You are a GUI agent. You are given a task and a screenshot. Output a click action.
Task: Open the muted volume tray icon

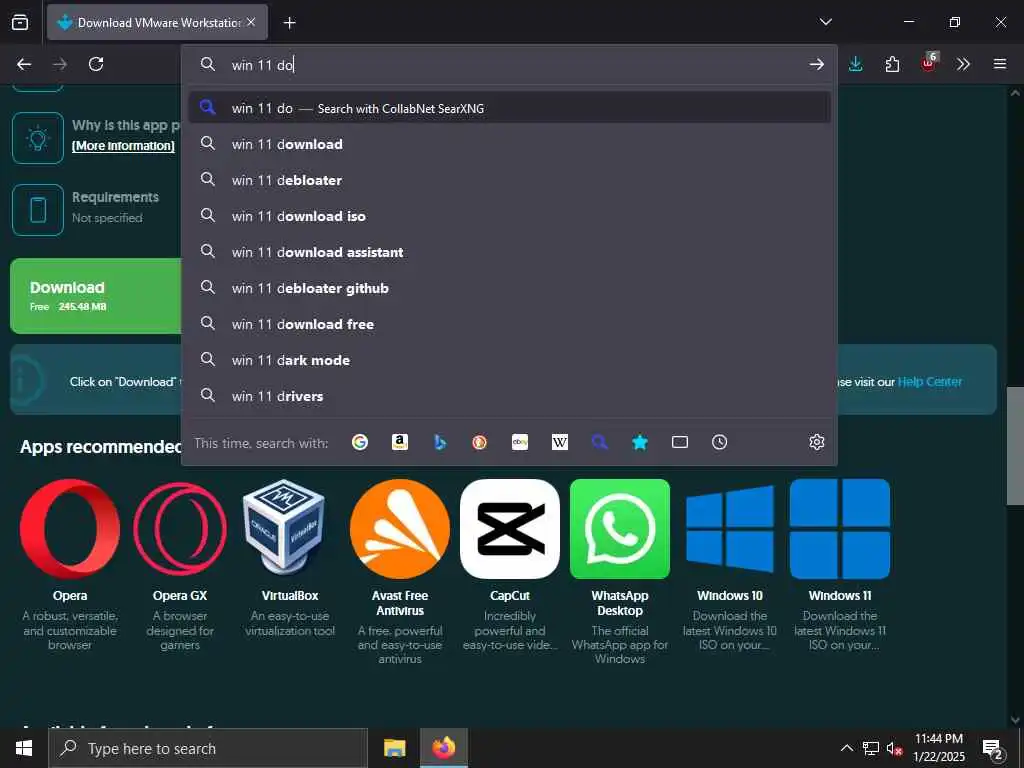coord(894,748)
